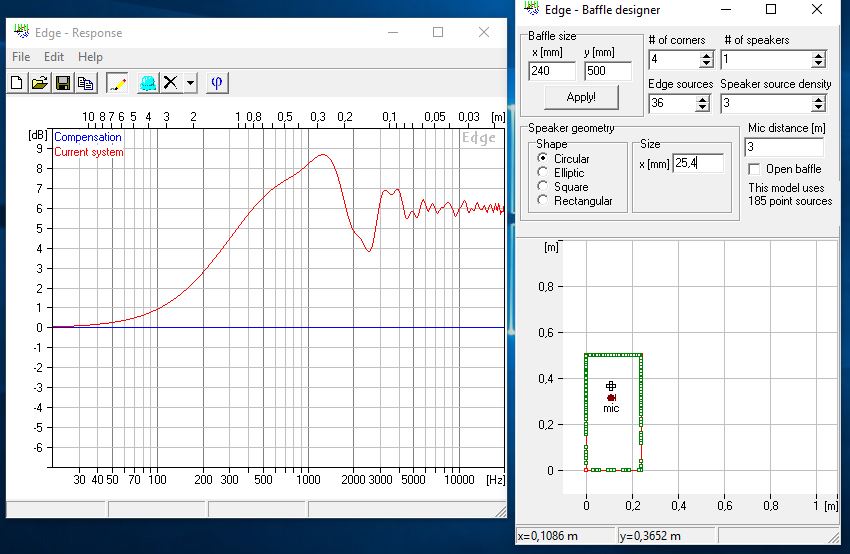Decrease the number of speakers
Screen dimensions: 850x554
click(x=819, y=63)
